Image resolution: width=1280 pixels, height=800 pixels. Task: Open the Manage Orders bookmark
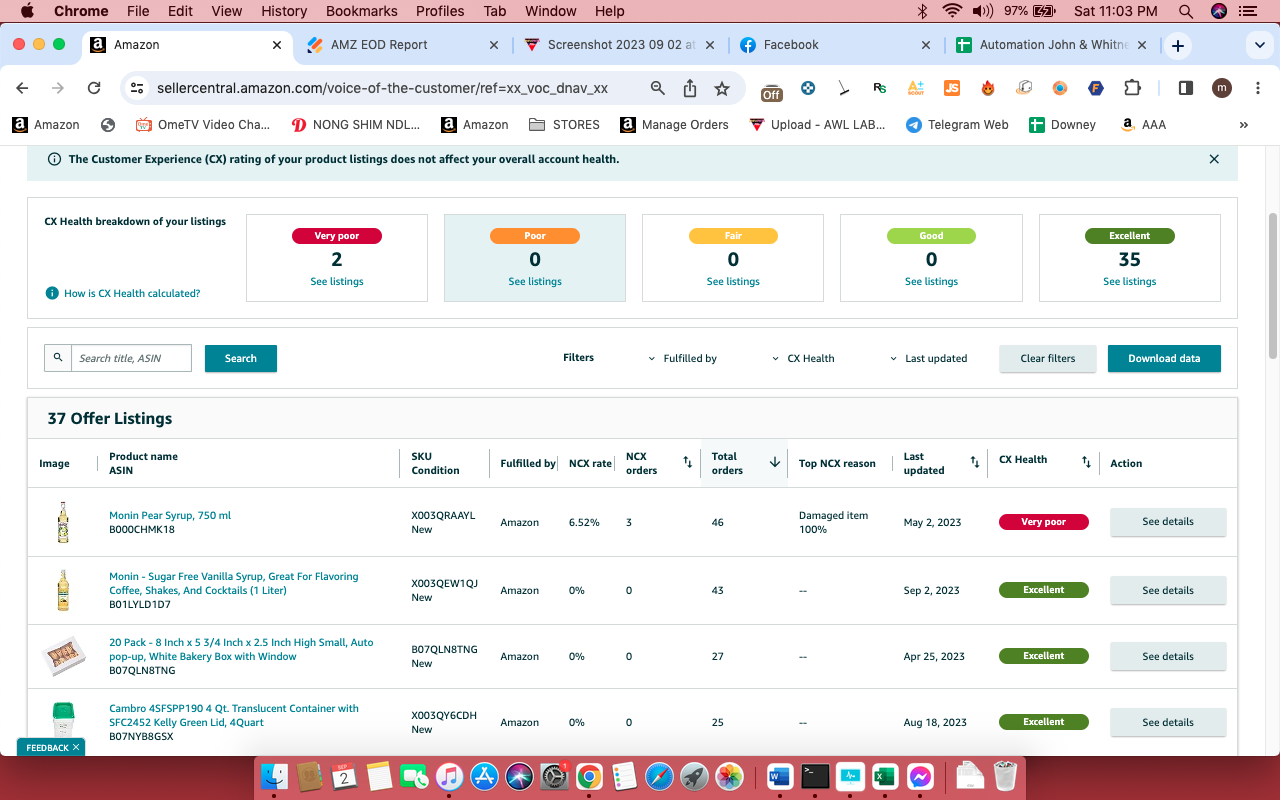tap(674, 125)
